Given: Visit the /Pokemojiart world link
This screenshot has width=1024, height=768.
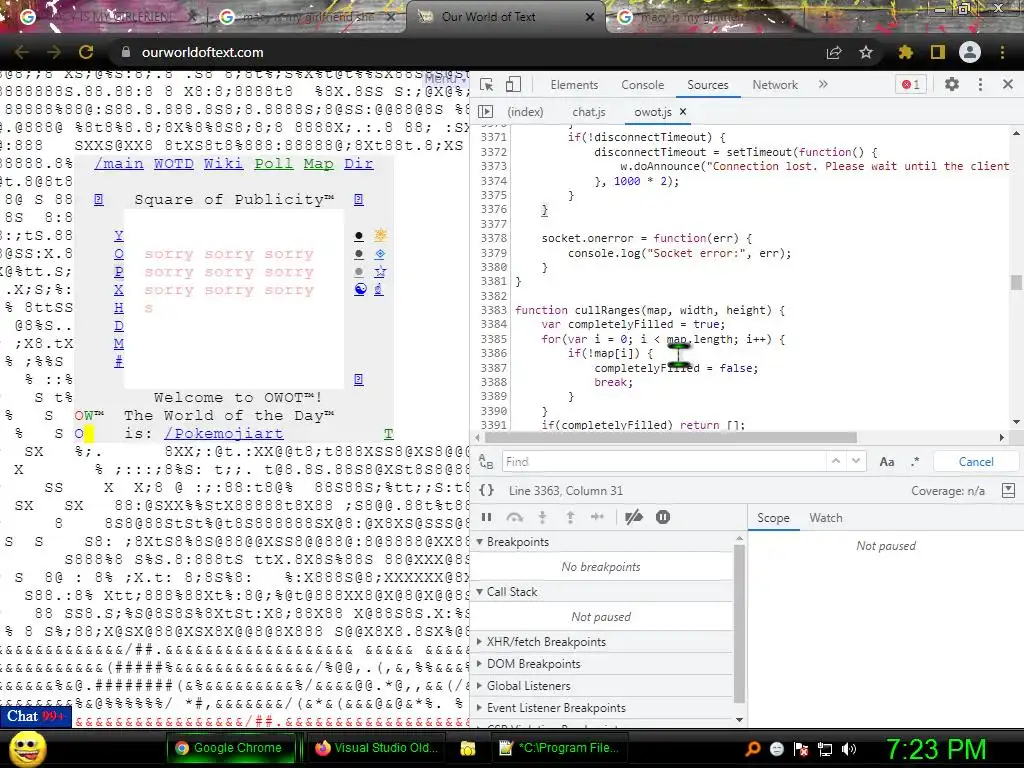Looking at the screenshot, I should click(x=224, y=433).
